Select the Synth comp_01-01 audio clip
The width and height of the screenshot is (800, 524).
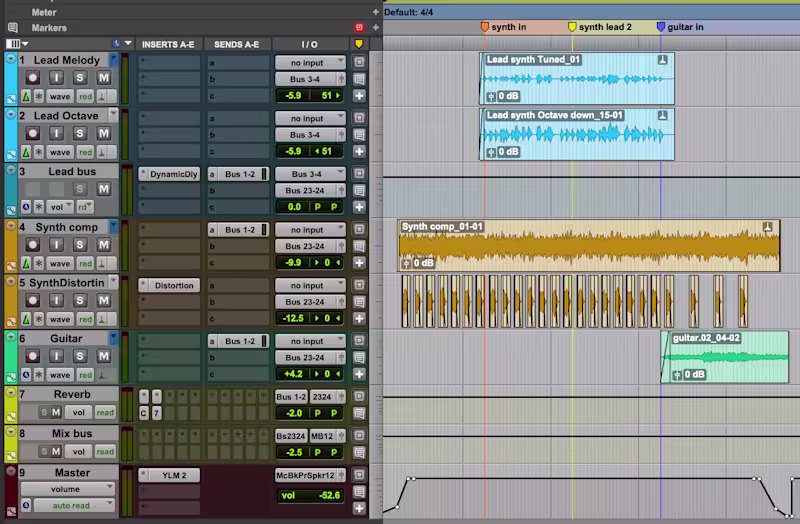(589, 245)
